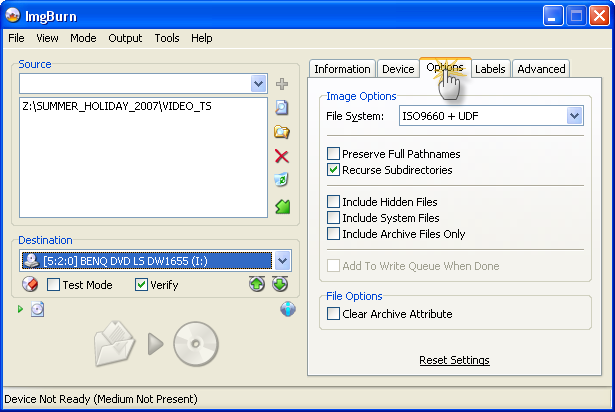
Task: Switch to the Information tab
Action: point(342,69)
